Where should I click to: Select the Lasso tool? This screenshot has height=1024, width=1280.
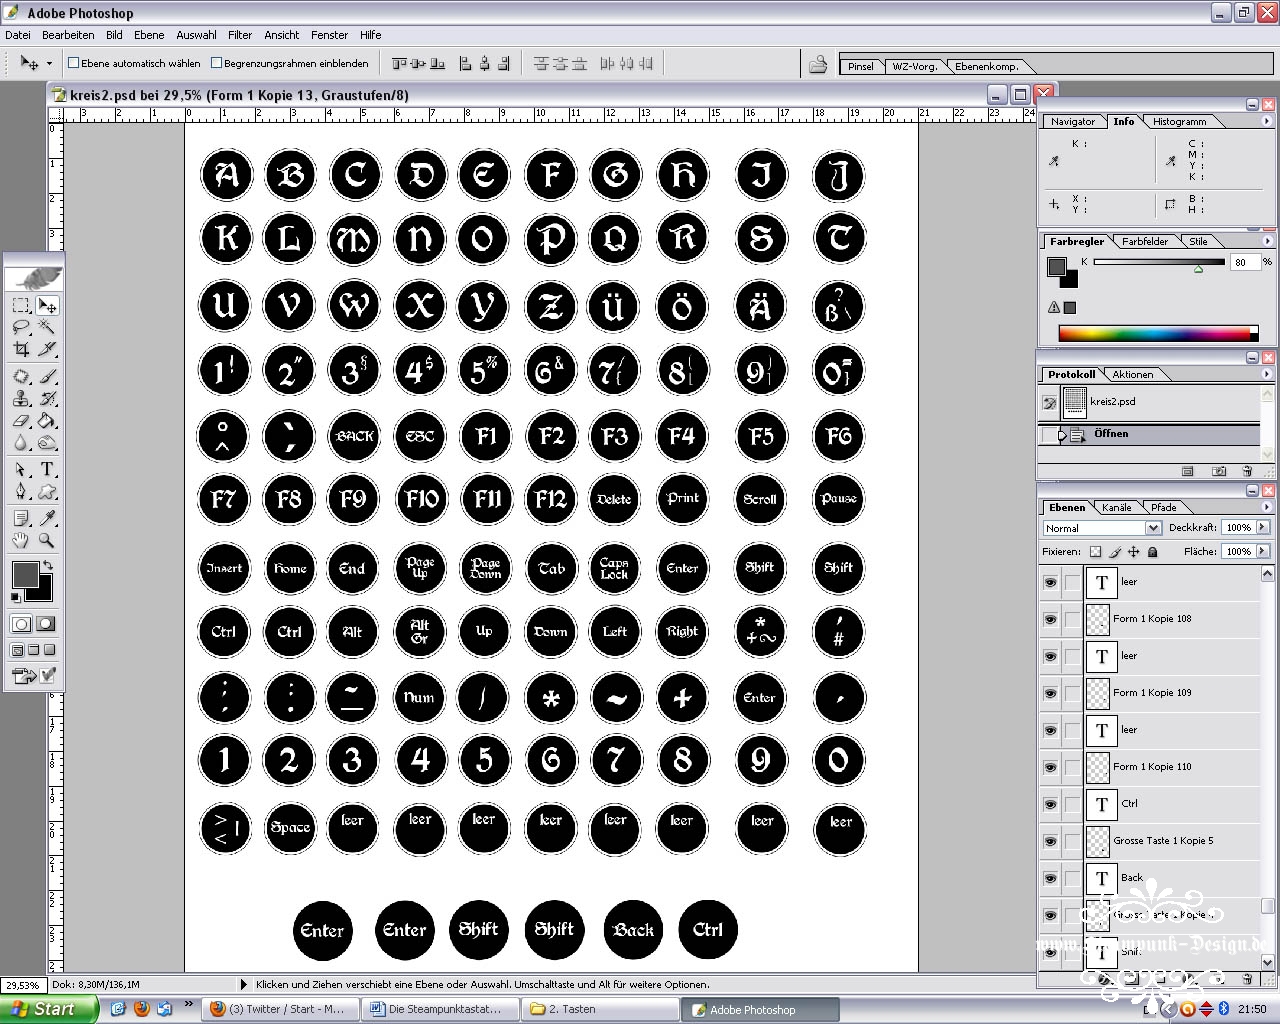(21, 327)
